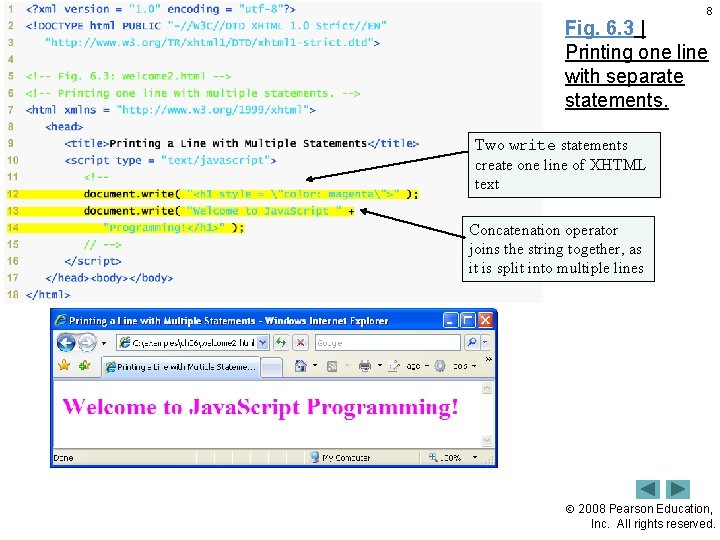The width and height of the screenshot is (720, 540).
Task: Expand the Home button dropdown arrow
Action: (x=315, y=366)
